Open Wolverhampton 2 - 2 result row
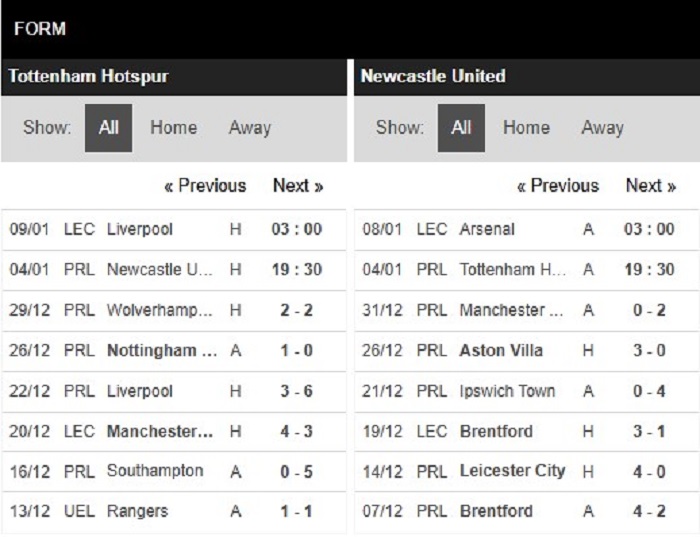This screenshot has height=537, width=700. pos(174,311)
